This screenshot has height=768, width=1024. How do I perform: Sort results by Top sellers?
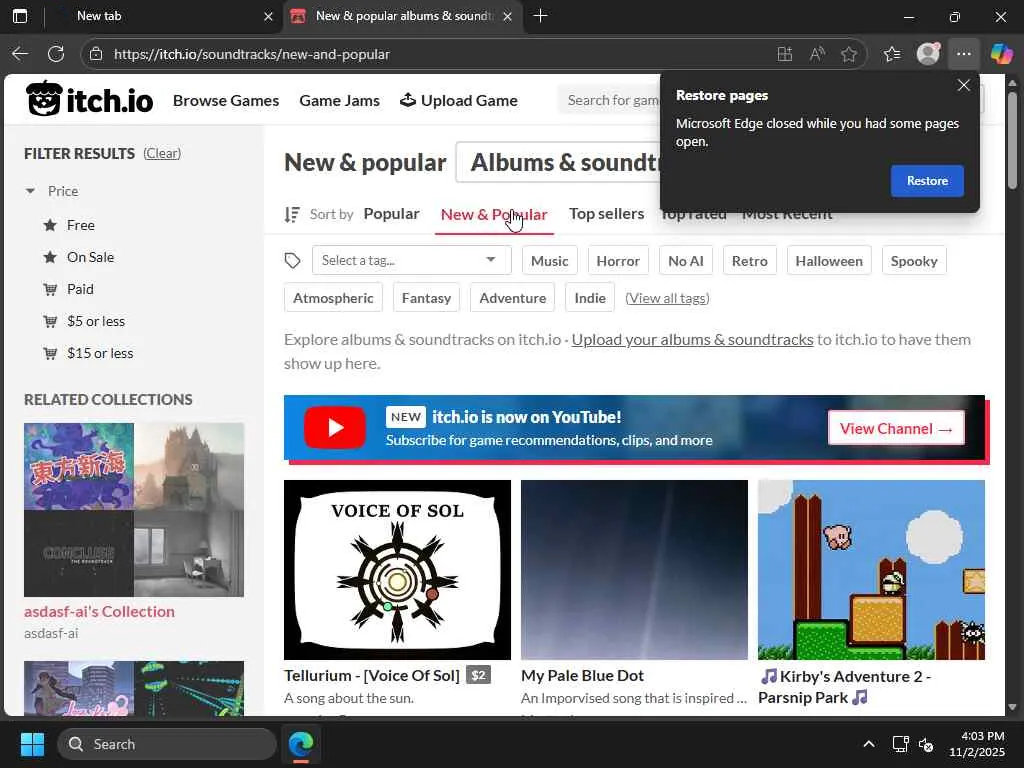point(606,214)
